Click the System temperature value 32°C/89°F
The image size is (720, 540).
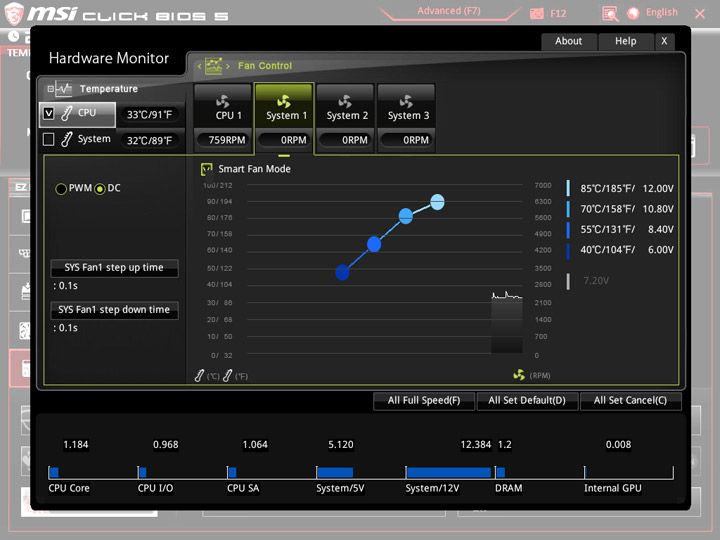pyautogui.click(x=150, y=141)
